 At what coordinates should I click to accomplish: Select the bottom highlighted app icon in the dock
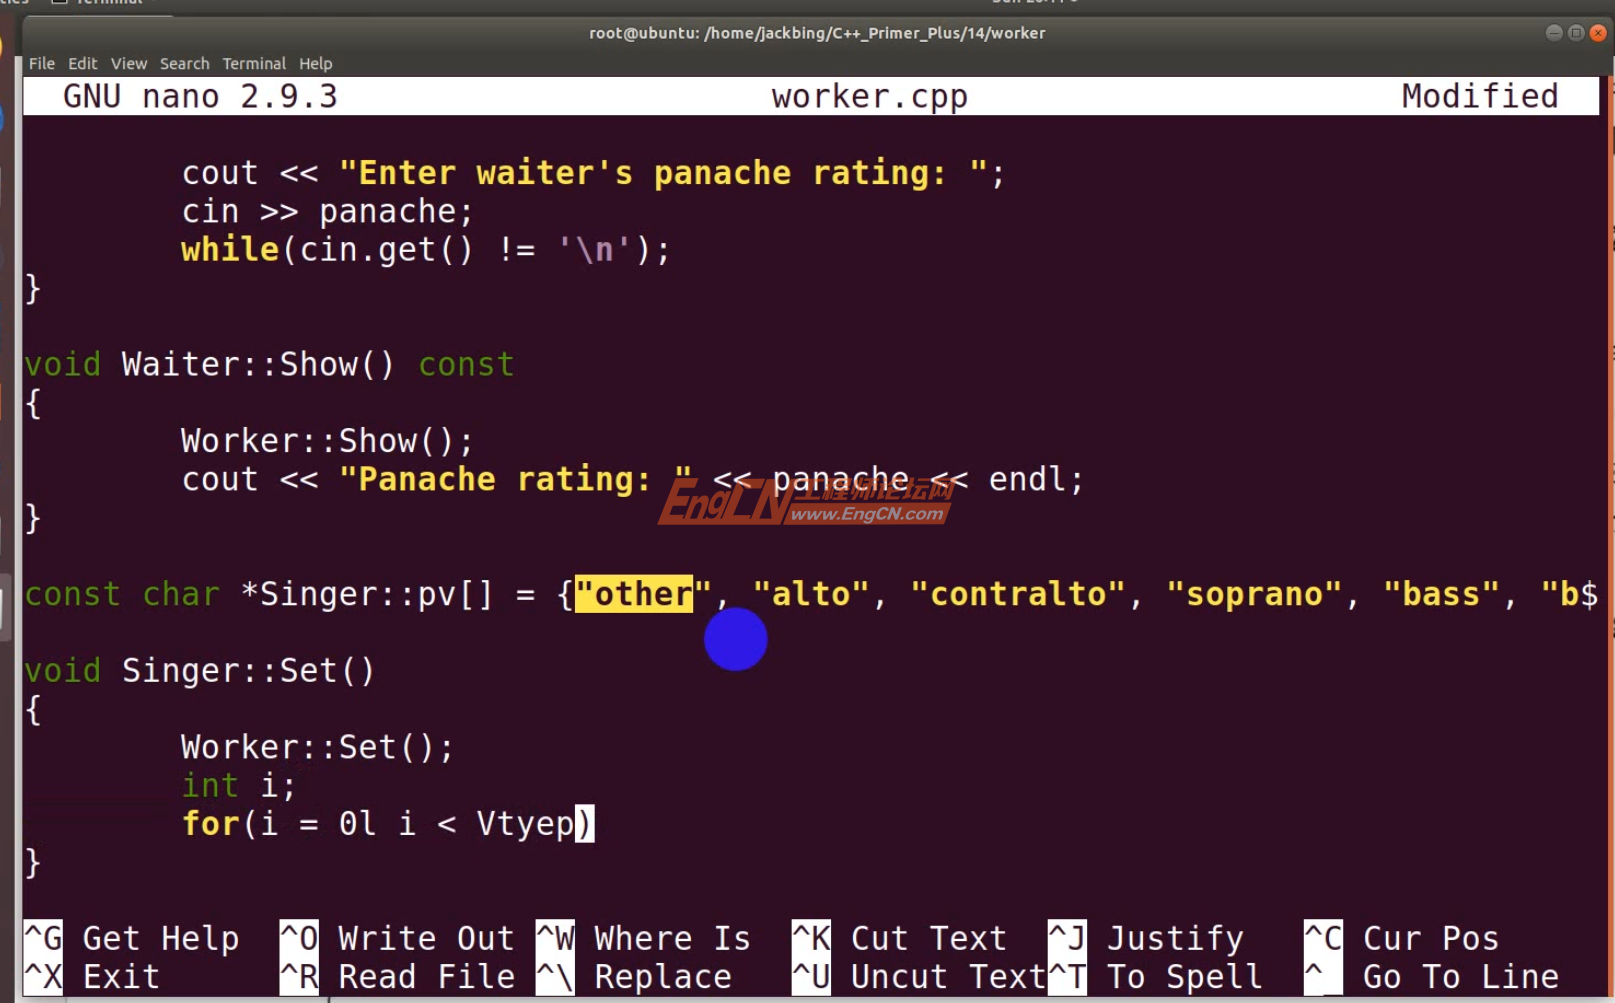(5, 605)
